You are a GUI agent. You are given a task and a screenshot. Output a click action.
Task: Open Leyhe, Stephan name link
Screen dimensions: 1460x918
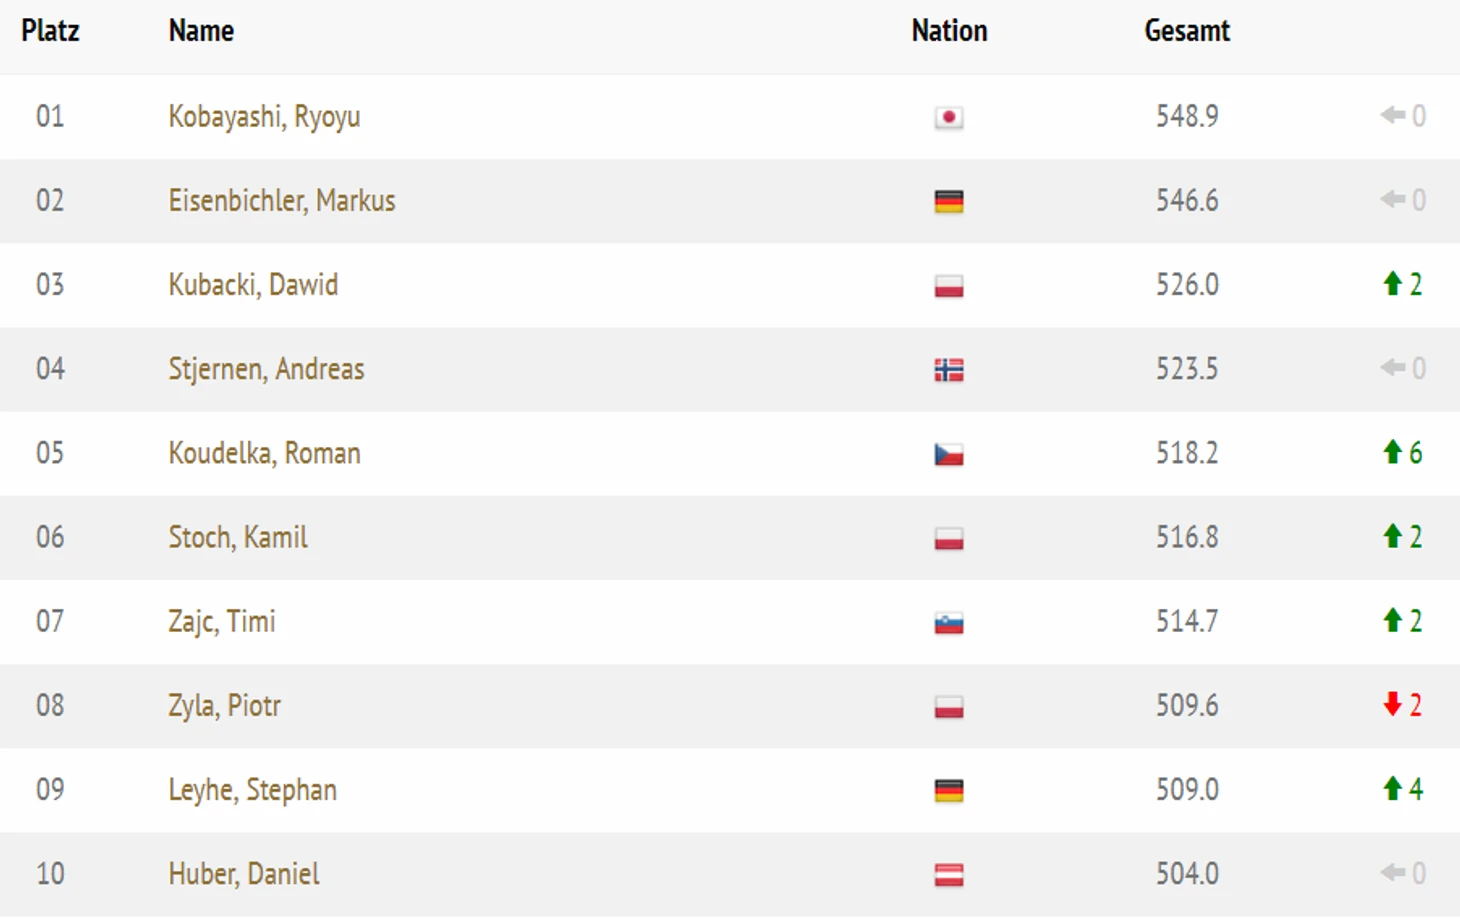[252, 790]
